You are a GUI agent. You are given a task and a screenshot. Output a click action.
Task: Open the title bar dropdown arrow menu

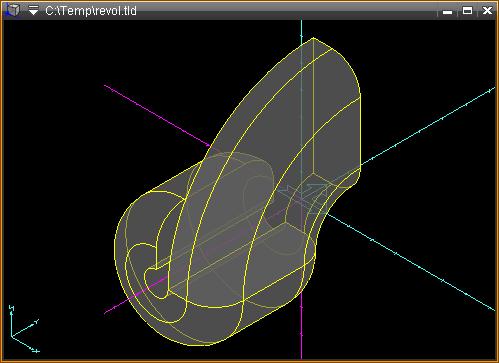coord(33,10)
